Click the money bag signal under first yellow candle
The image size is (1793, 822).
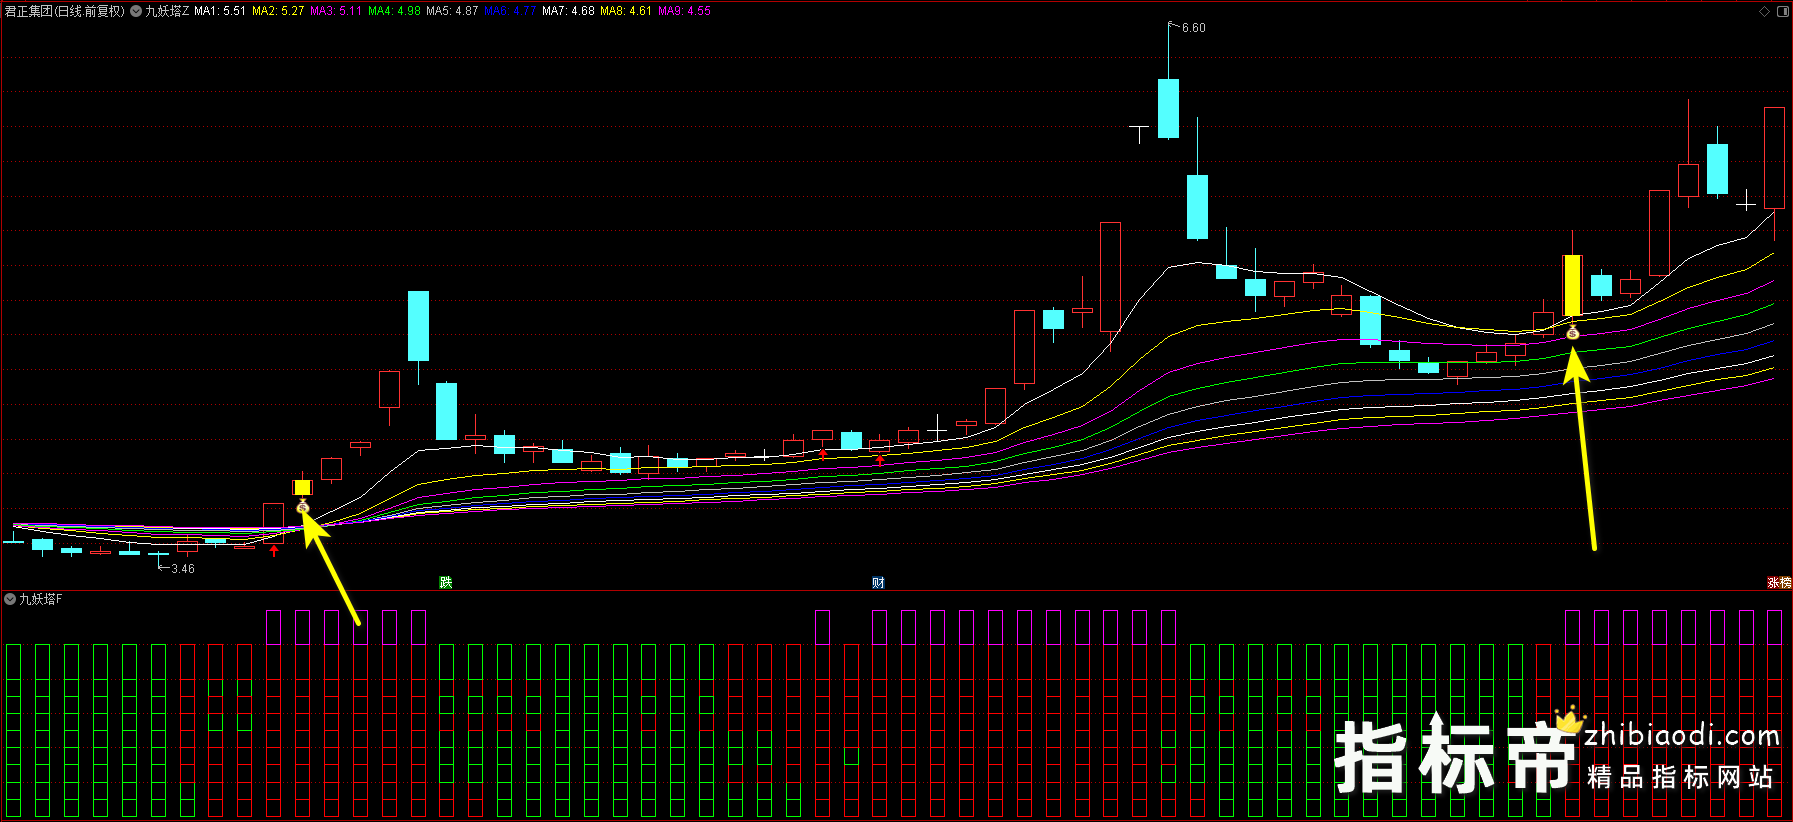303,507
